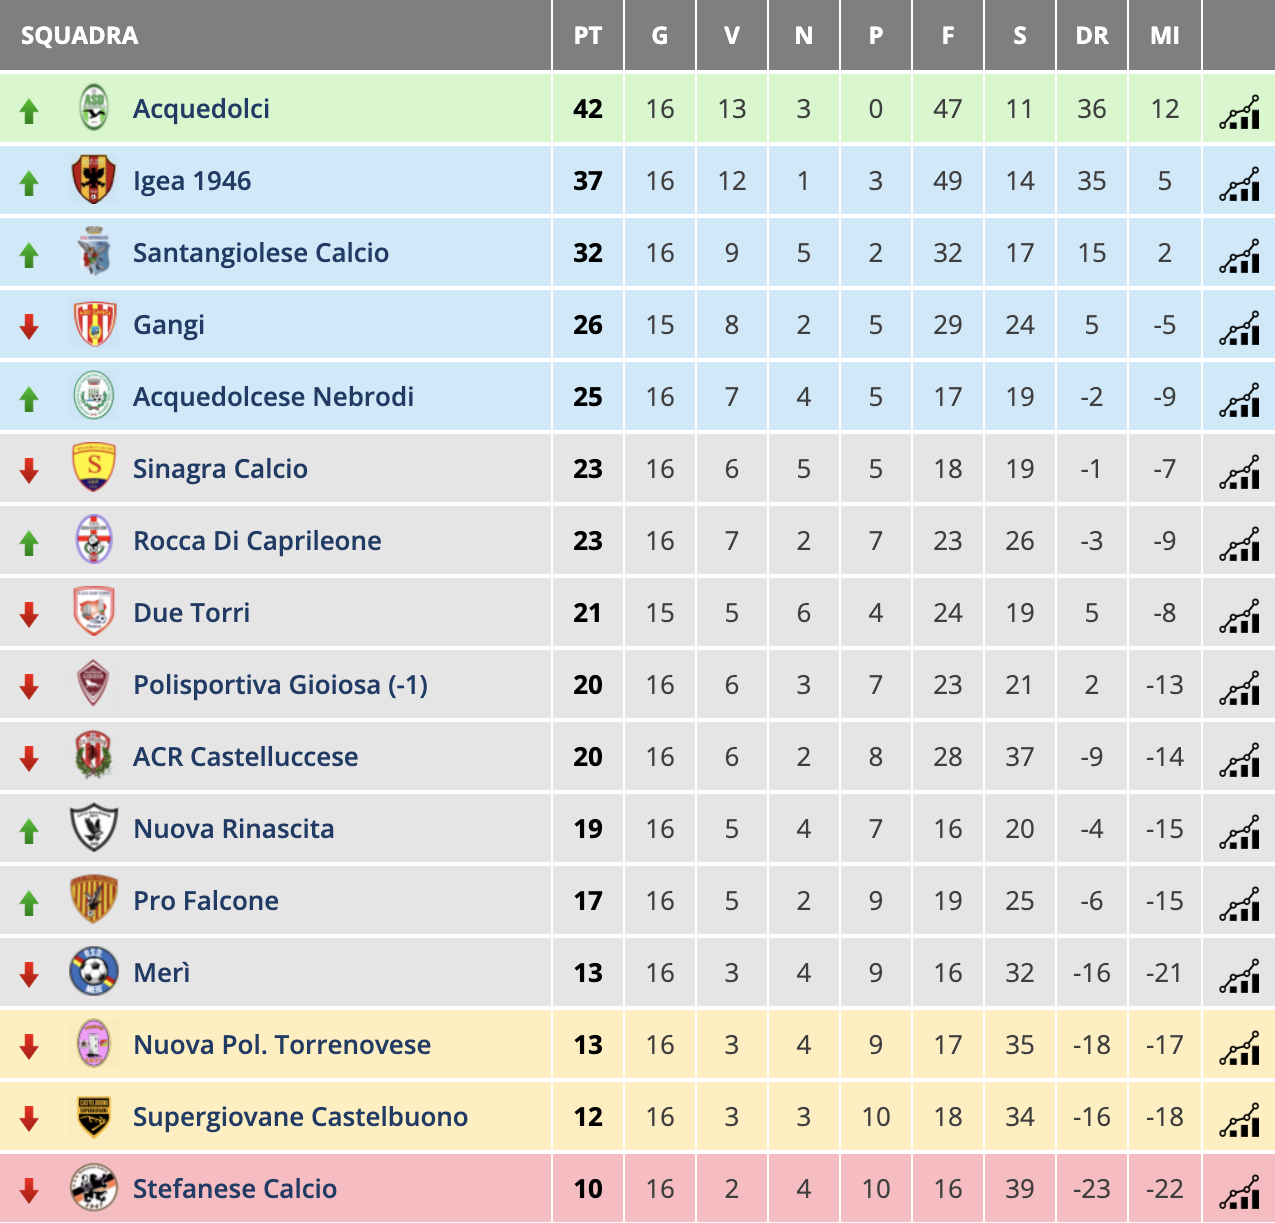Screen dimensions: 1275x1223
Task: Open the Santangiolese Calcio team page
Action: [261, 253]
